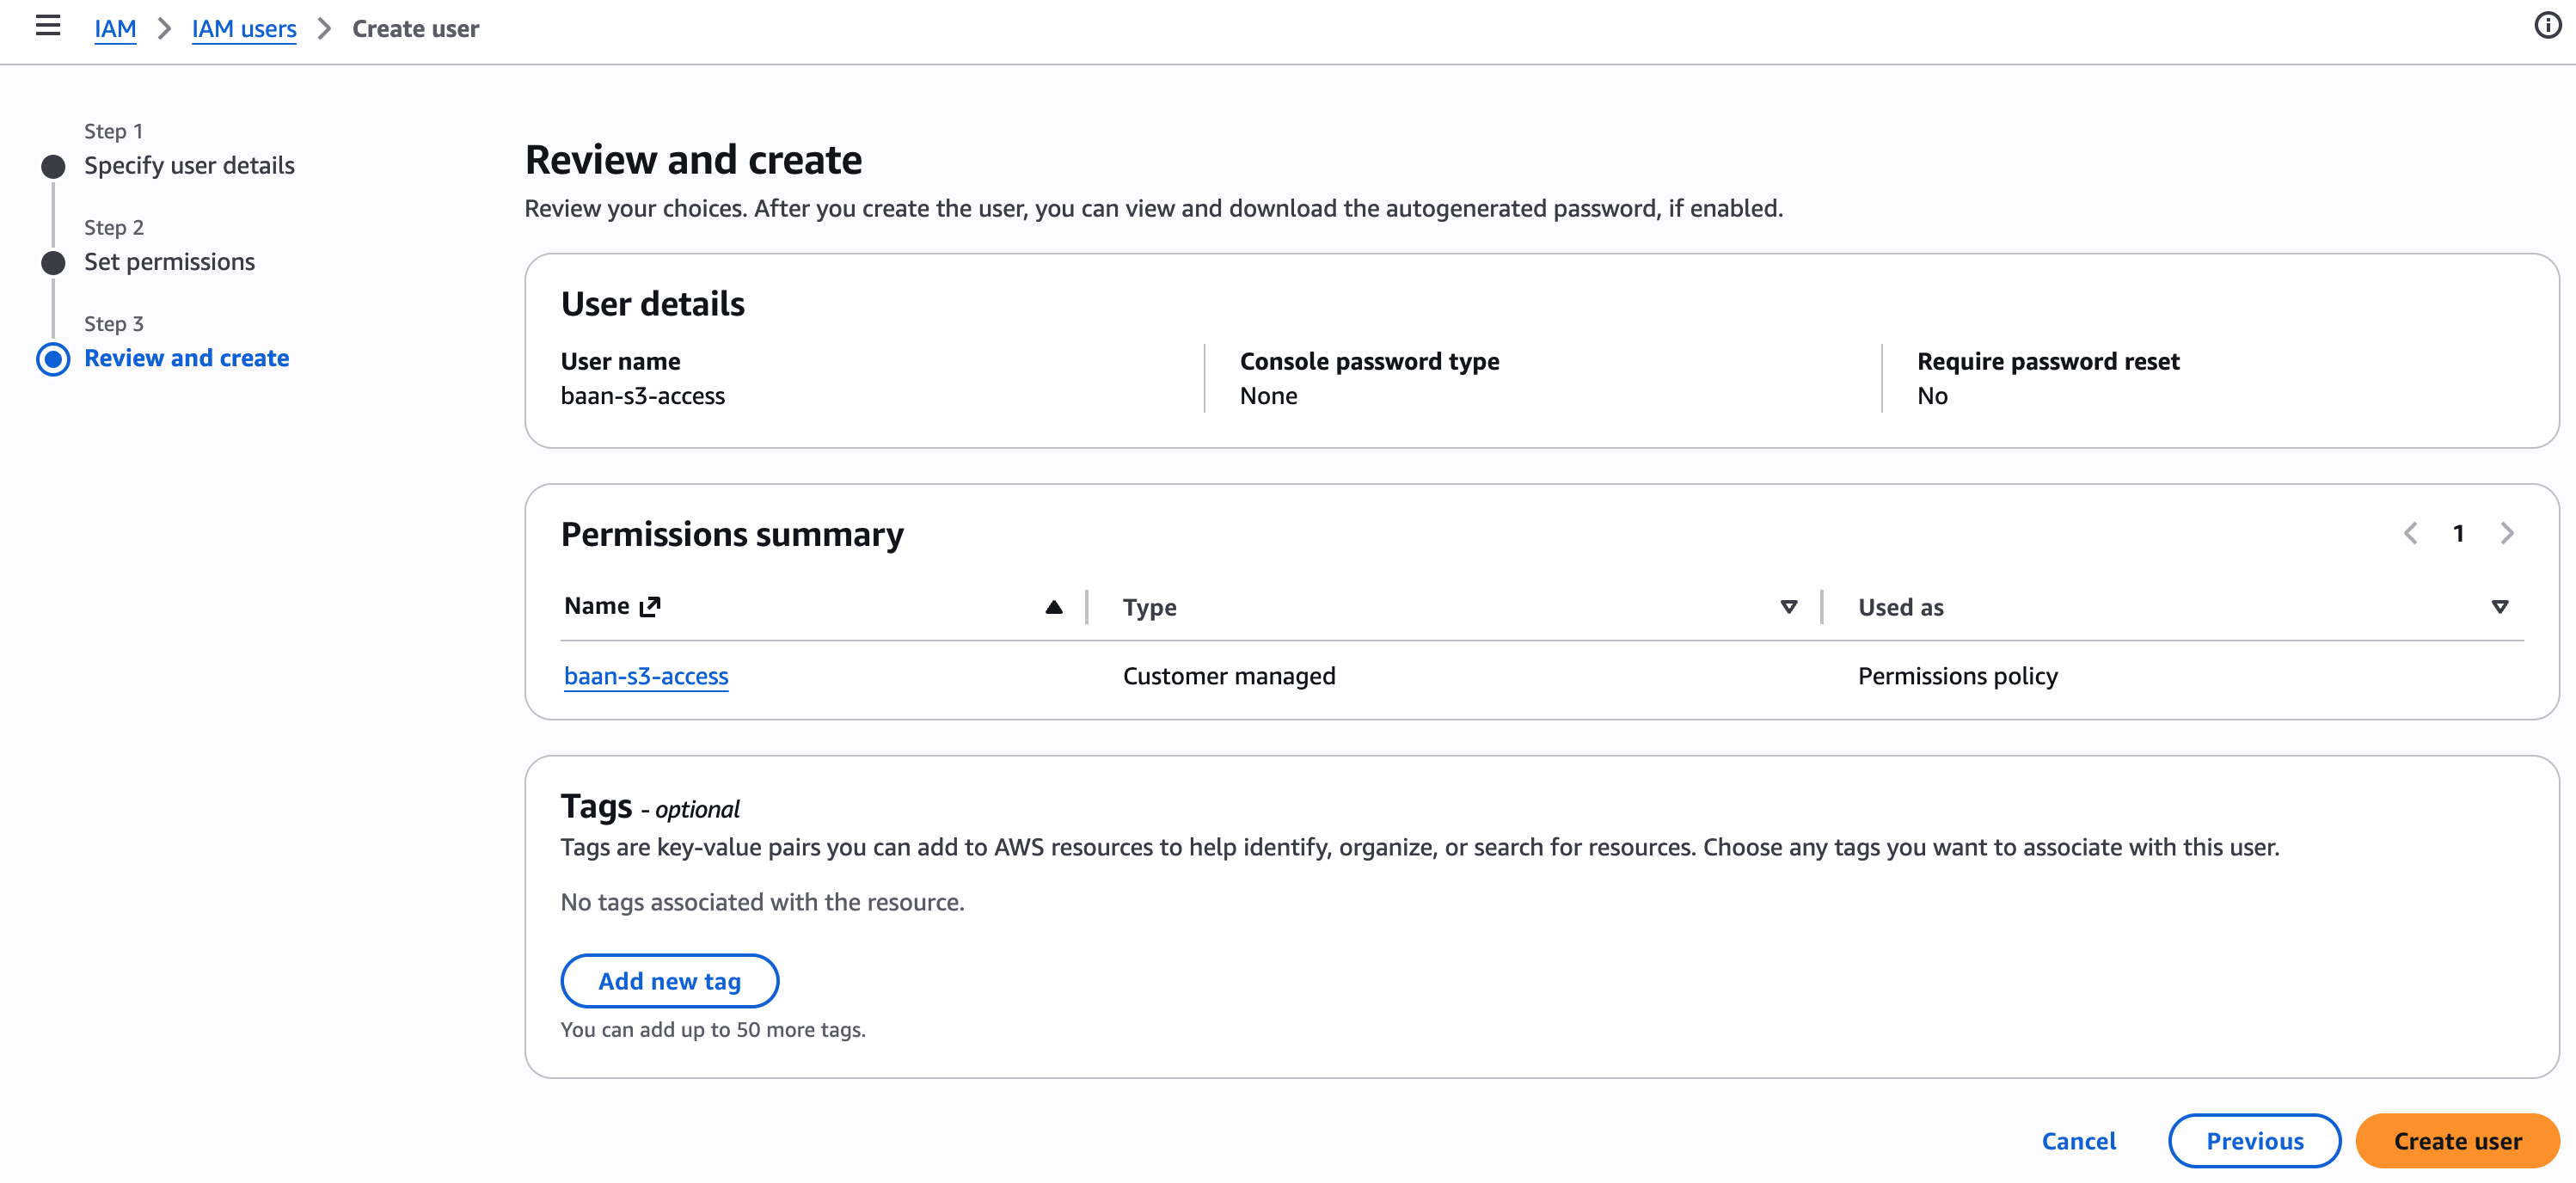
Task: Click the user name value baan-s3-access
Action: (x=642, y=396)
